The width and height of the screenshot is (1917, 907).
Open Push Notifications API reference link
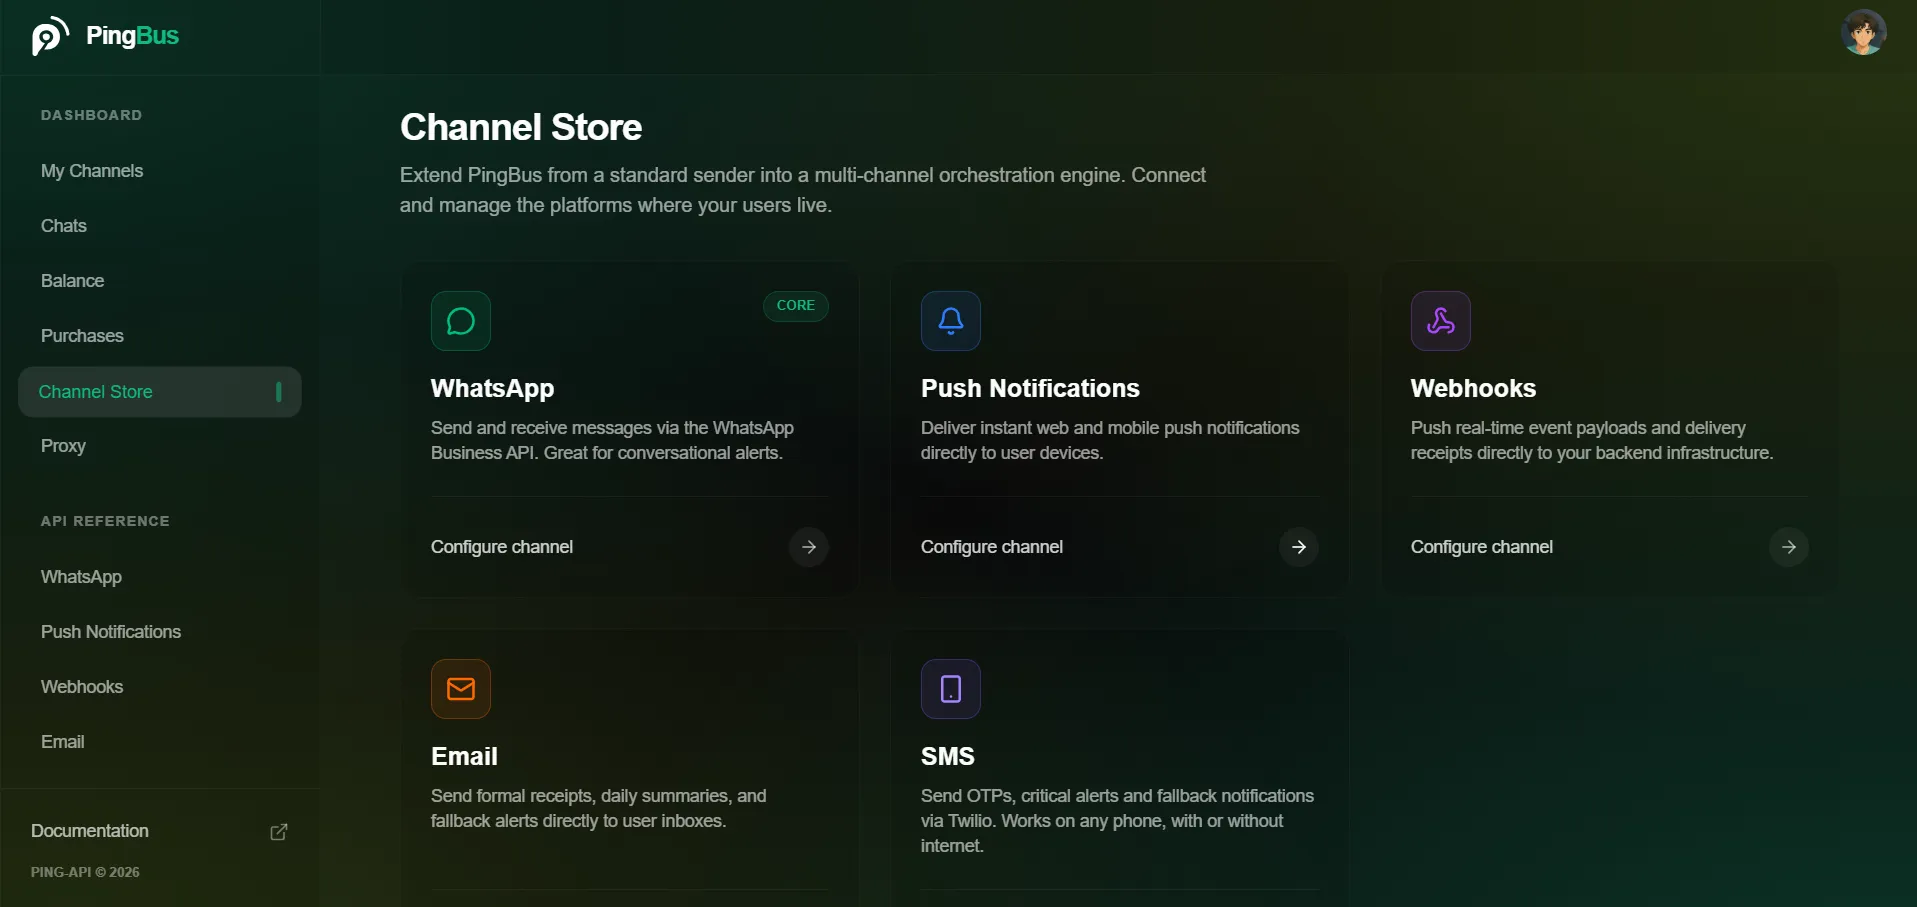(111, 632)
